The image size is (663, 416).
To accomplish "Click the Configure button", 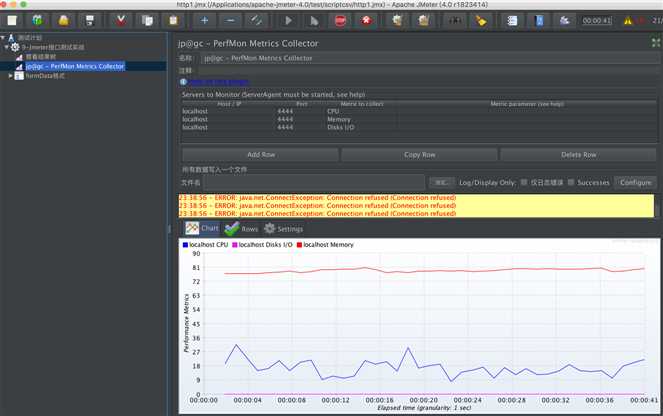I will coord(636,183).
